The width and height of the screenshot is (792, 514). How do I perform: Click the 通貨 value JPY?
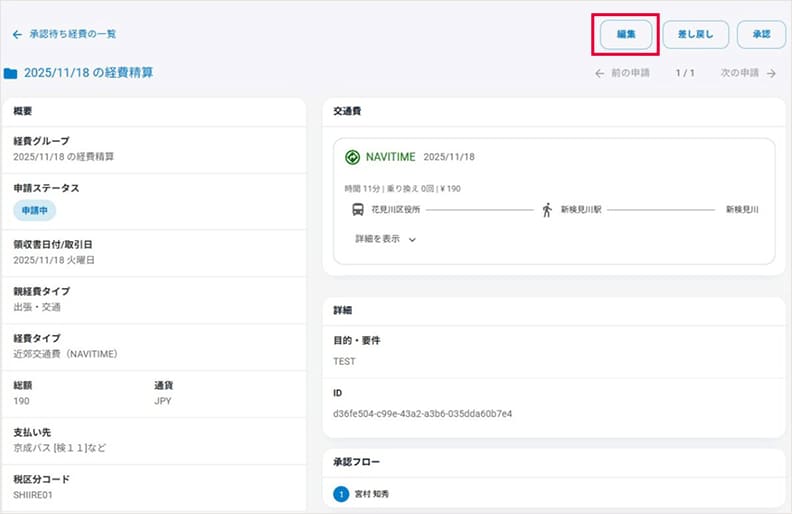163,401
